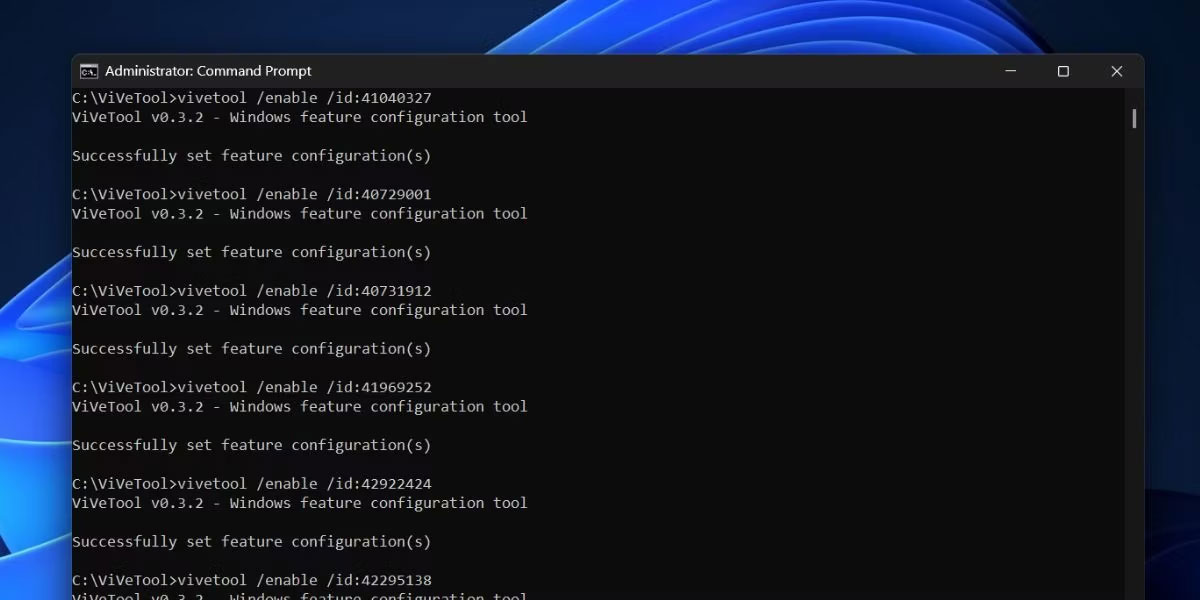
Task: Click the command line with id:41040327
Action: coord(252,98)
